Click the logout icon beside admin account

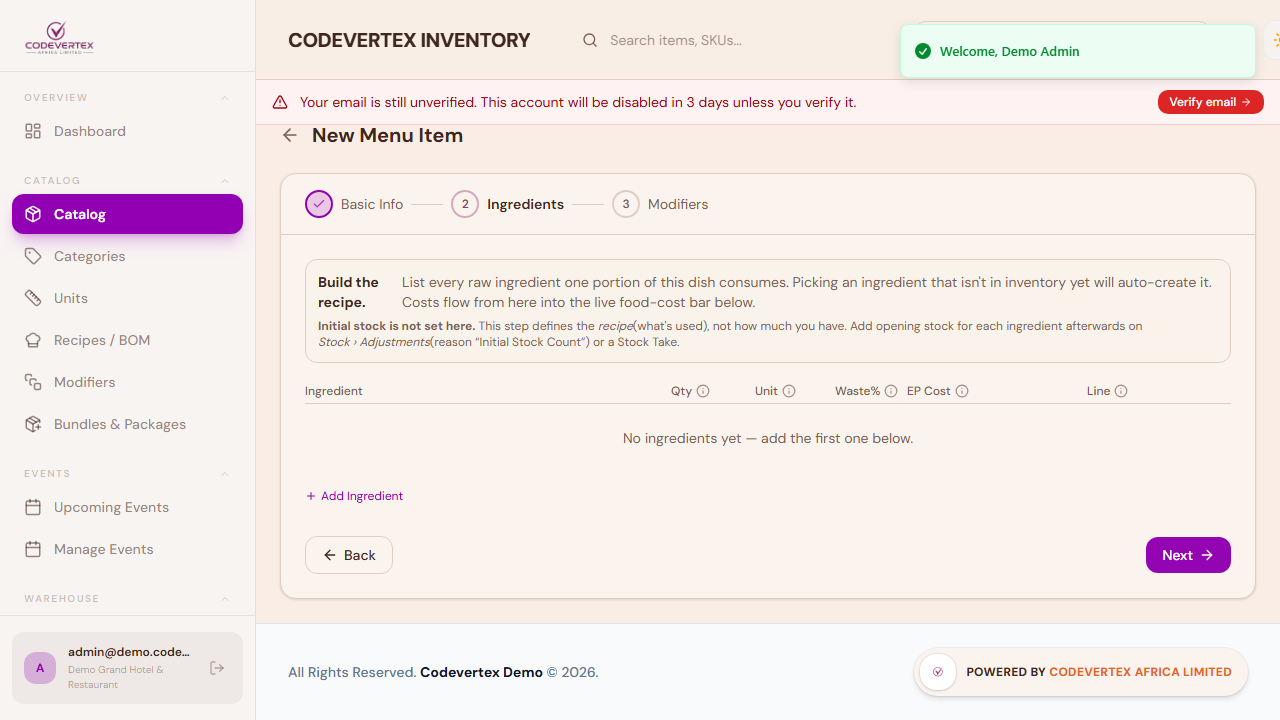click(217, 668)
